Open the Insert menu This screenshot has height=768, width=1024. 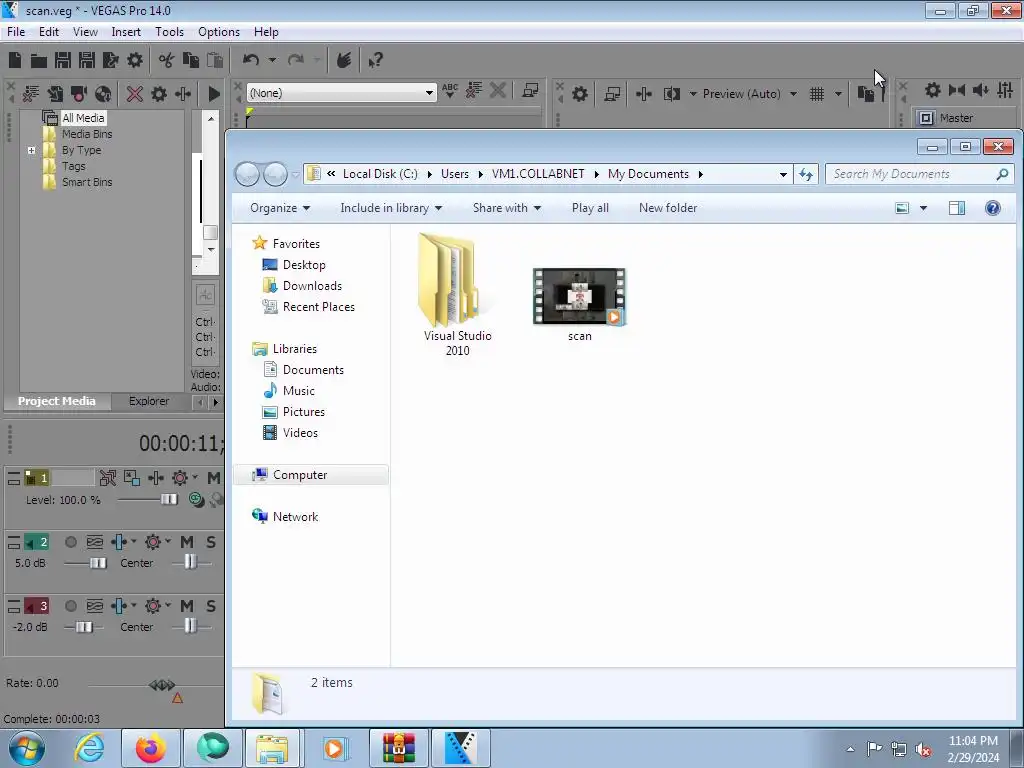tap(126, 32)
